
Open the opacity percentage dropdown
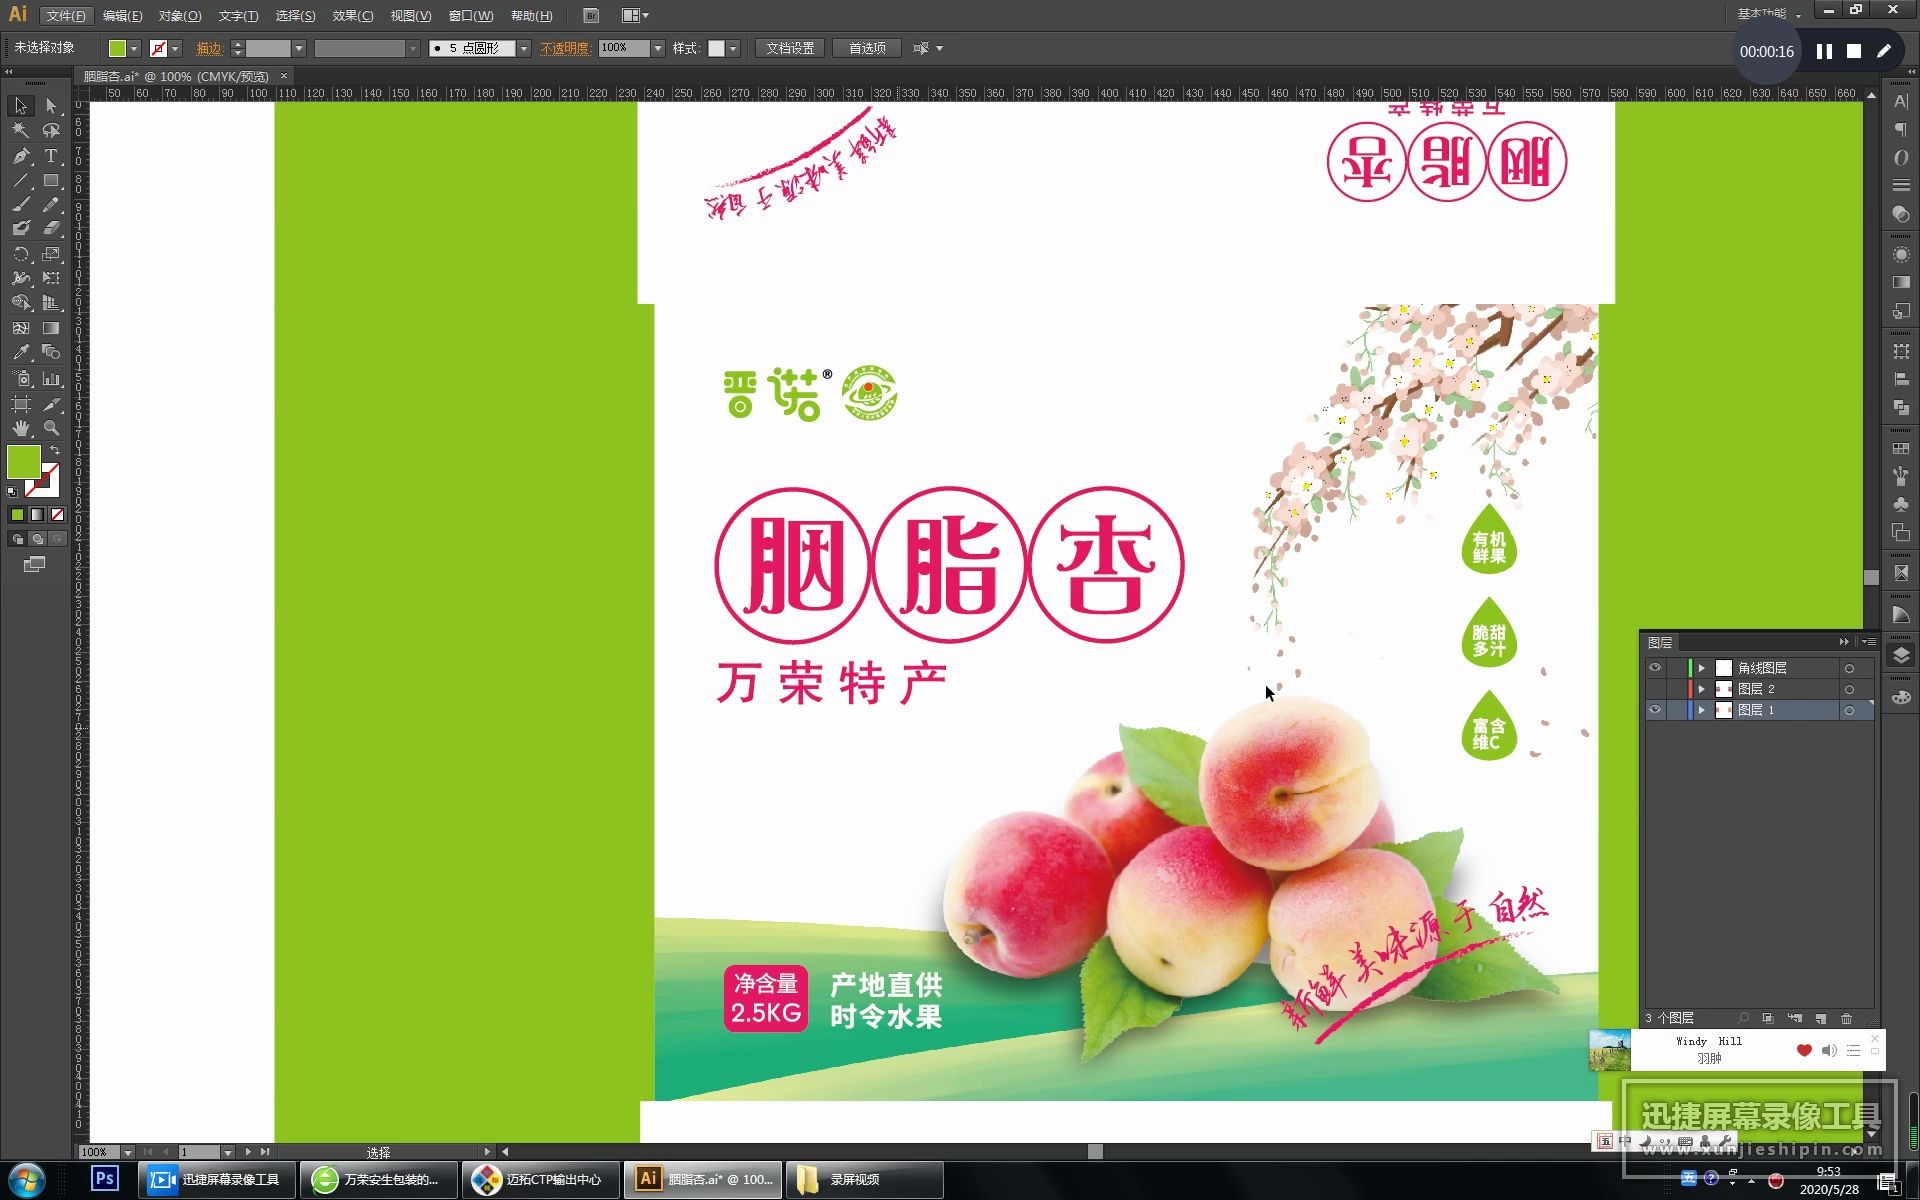656,47
